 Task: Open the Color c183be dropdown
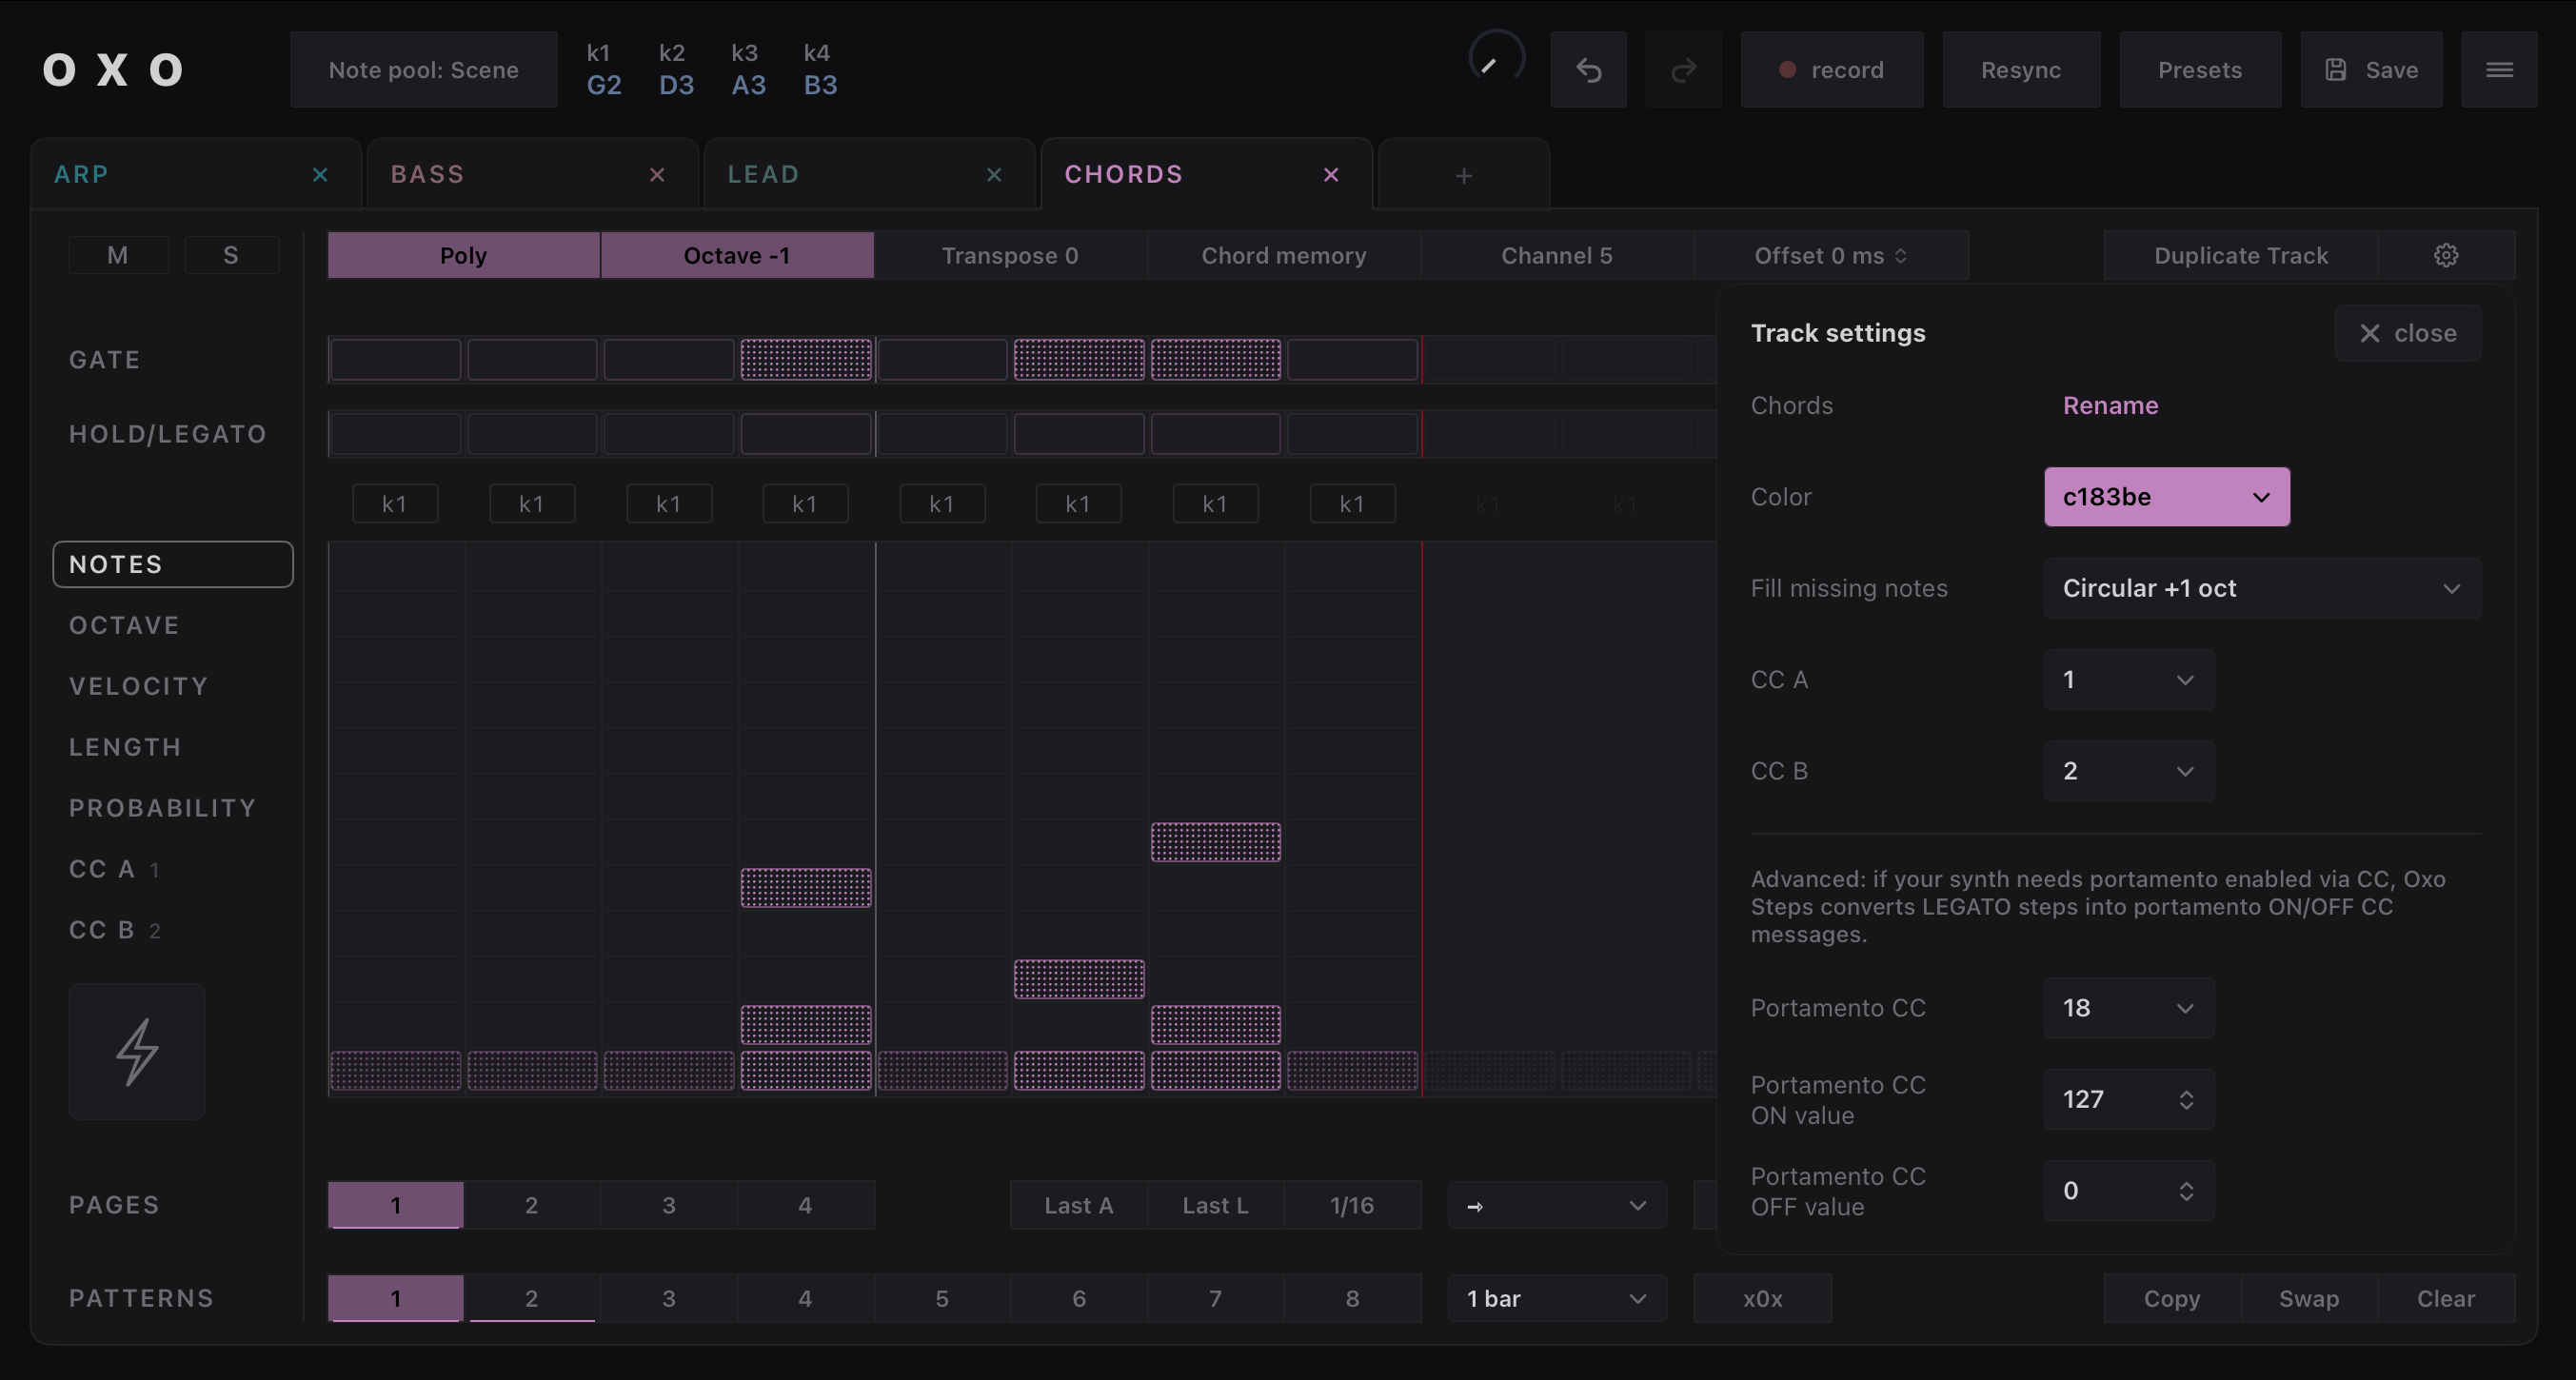click(2167, 496)
